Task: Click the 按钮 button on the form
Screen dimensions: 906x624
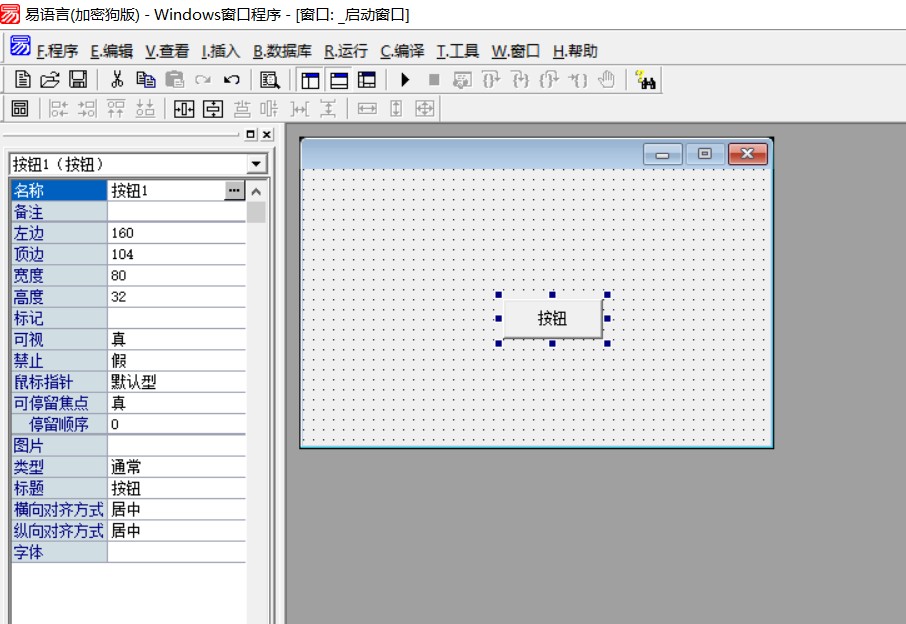Action: [552, 319]
